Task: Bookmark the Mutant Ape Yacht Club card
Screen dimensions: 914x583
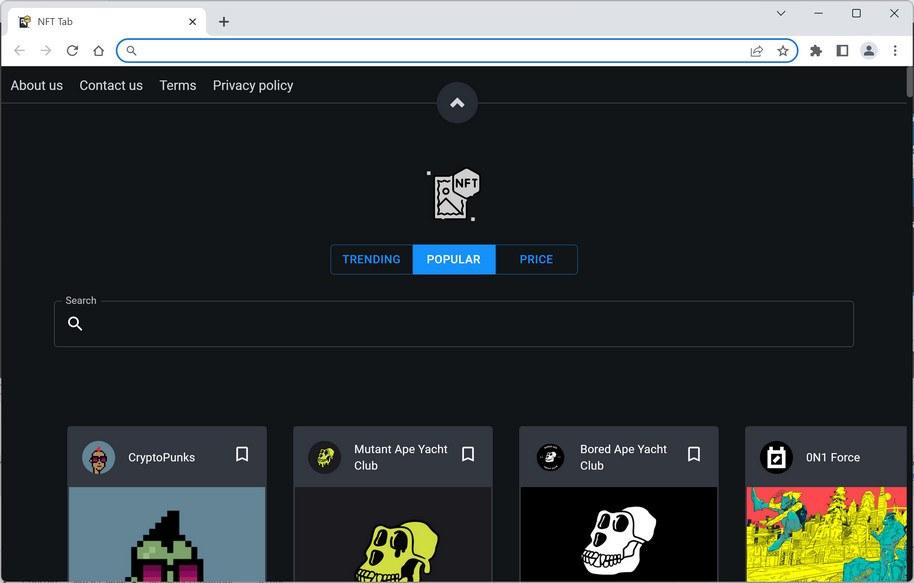Action: [467, 454]
